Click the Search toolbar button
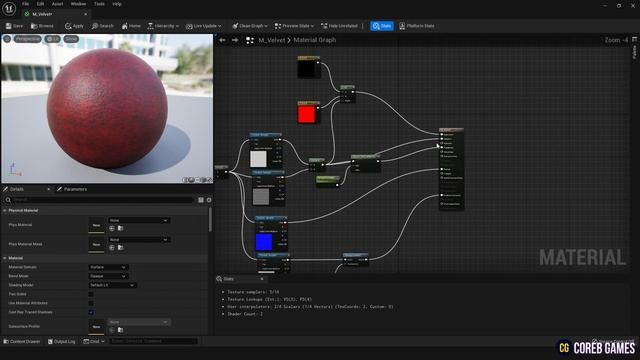The width and height of the screenshot is (640, 360). click(102, 26)
